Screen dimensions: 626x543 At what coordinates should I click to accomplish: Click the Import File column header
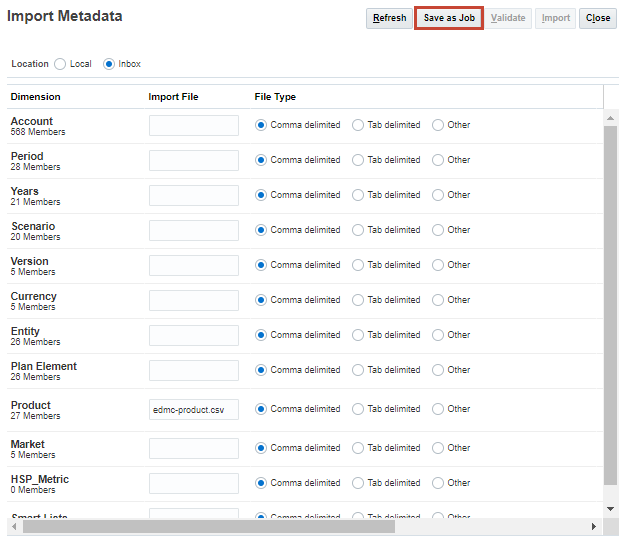pyautogui.click(x=173, y=97)
